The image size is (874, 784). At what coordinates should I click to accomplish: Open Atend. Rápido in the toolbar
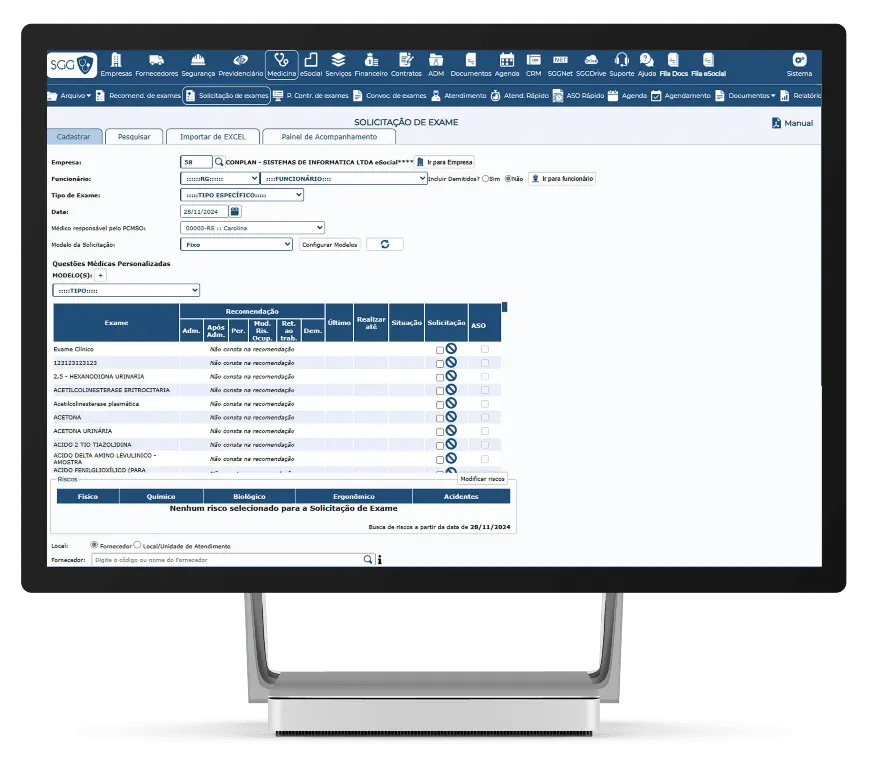[x=519, y=96]
